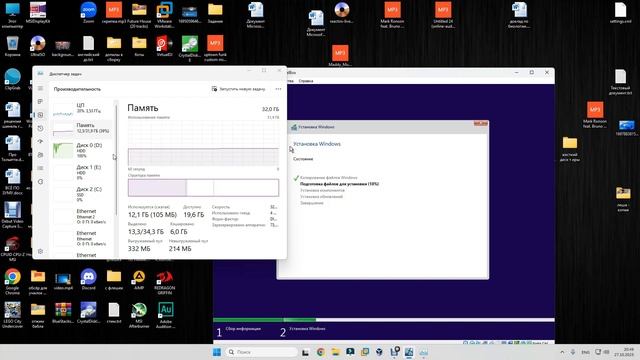Image resolution: width=640 pixels, height=360 pixels.
Task: Click the '6,0 ГБ' cached value
Action: pos(179,232)
